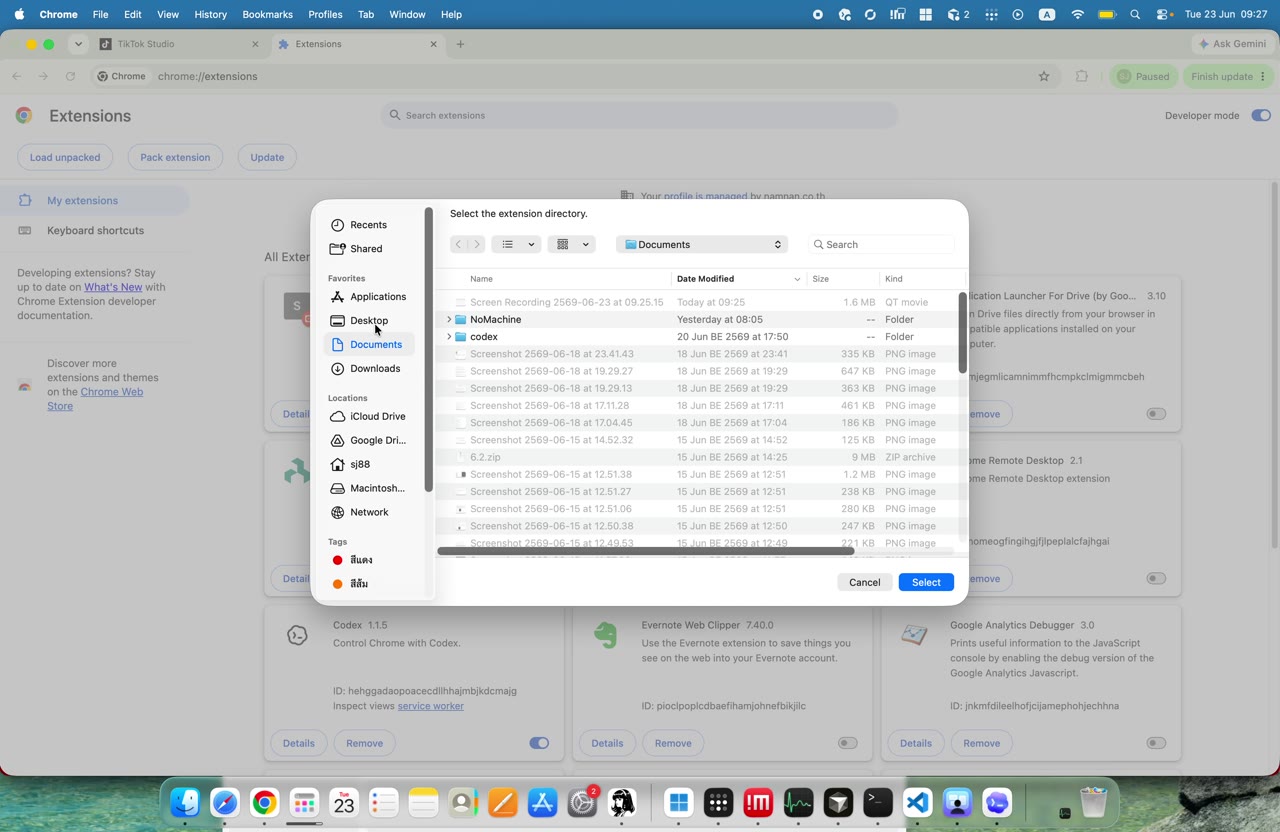1280x832 pixels.
Task: Switch to the TikTok Studio tab
Action: point(178,44)
